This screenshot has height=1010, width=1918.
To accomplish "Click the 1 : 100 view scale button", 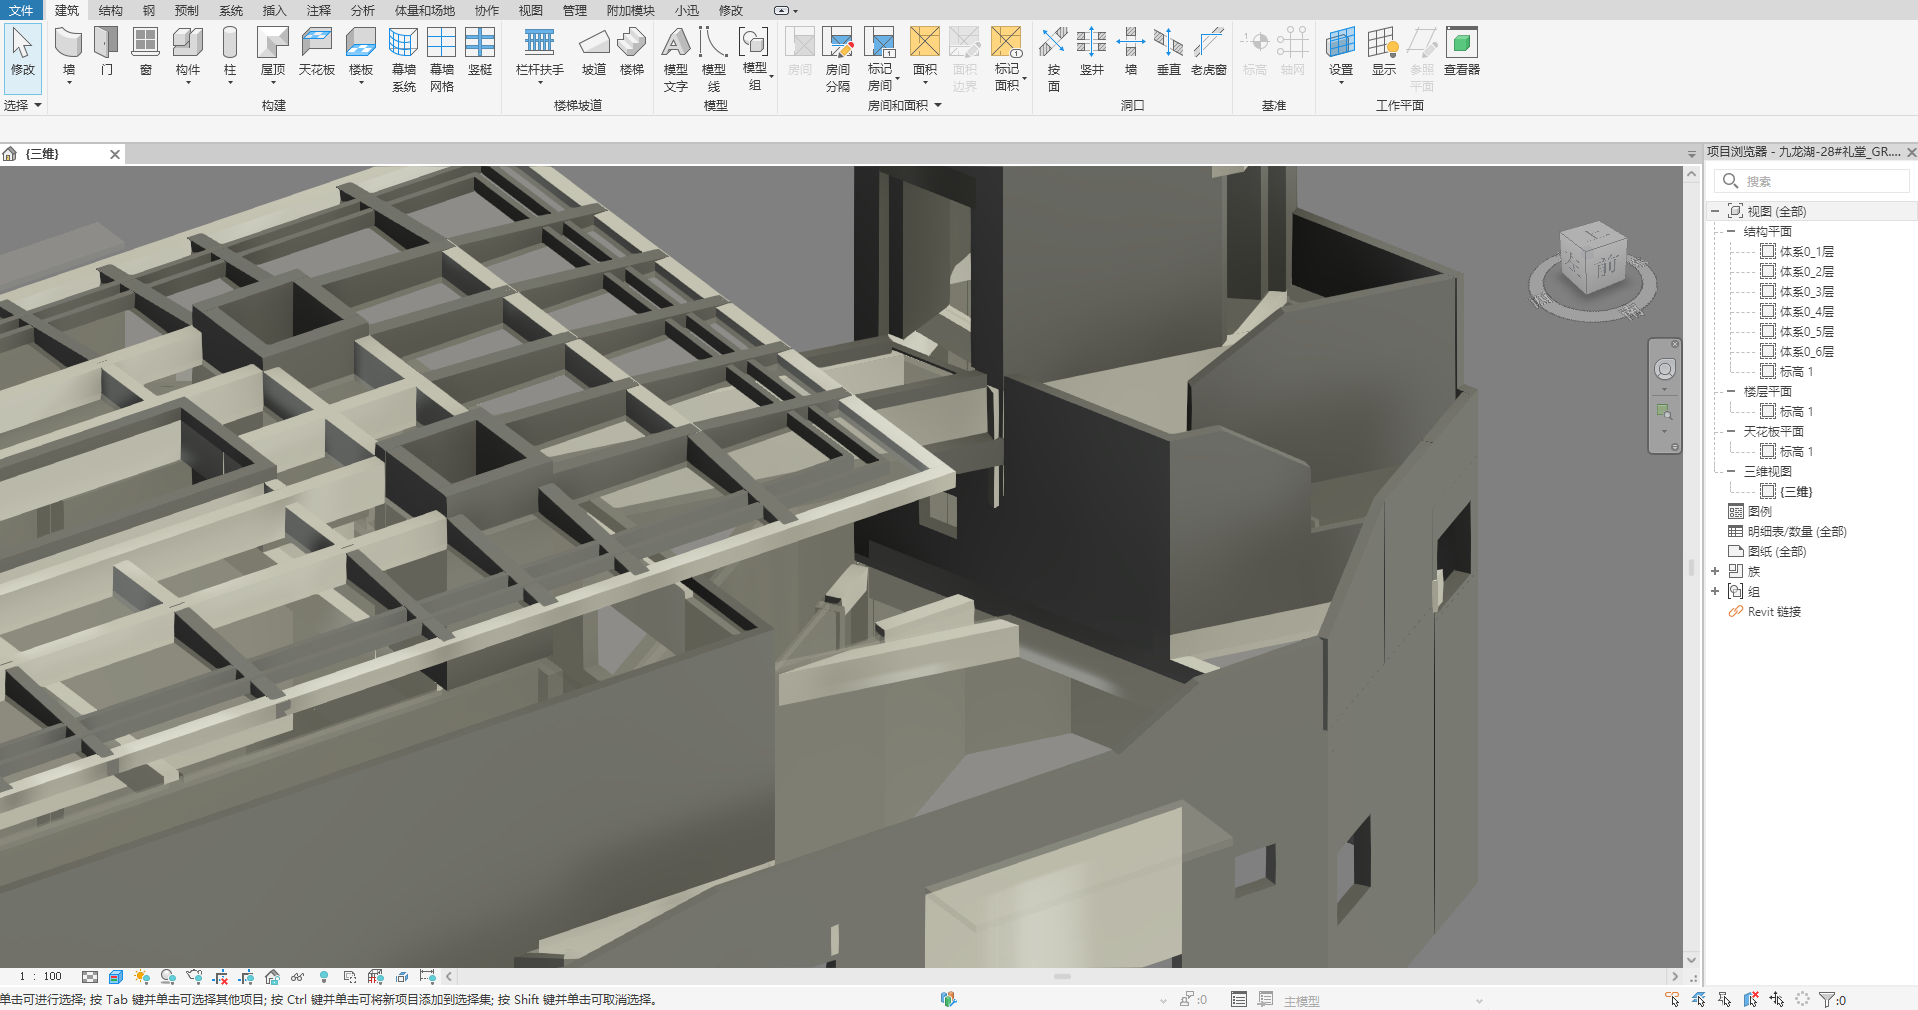I will [x=41, y=977].
